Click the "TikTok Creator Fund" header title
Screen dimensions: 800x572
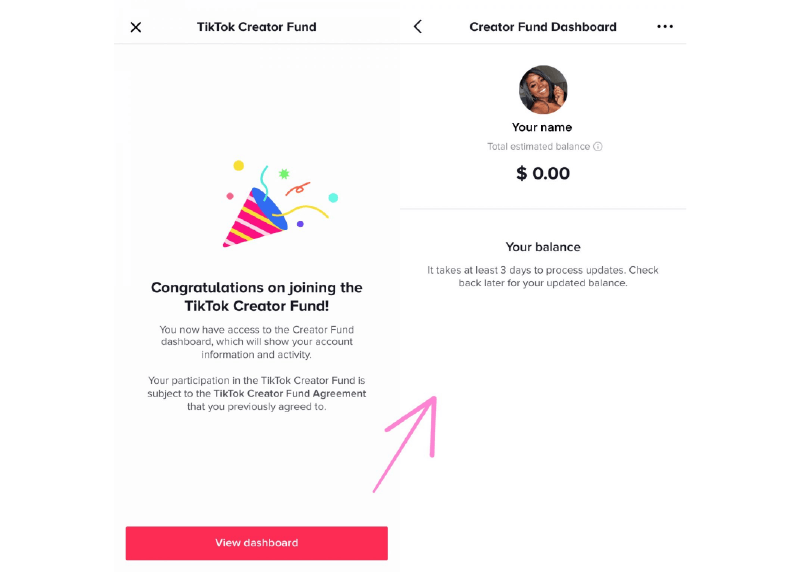(257, 27)
